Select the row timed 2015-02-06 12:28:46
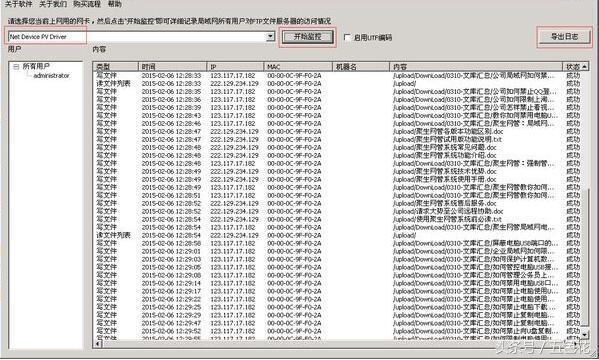The height and width of the screenshot is (360, 599). [337, 124]
